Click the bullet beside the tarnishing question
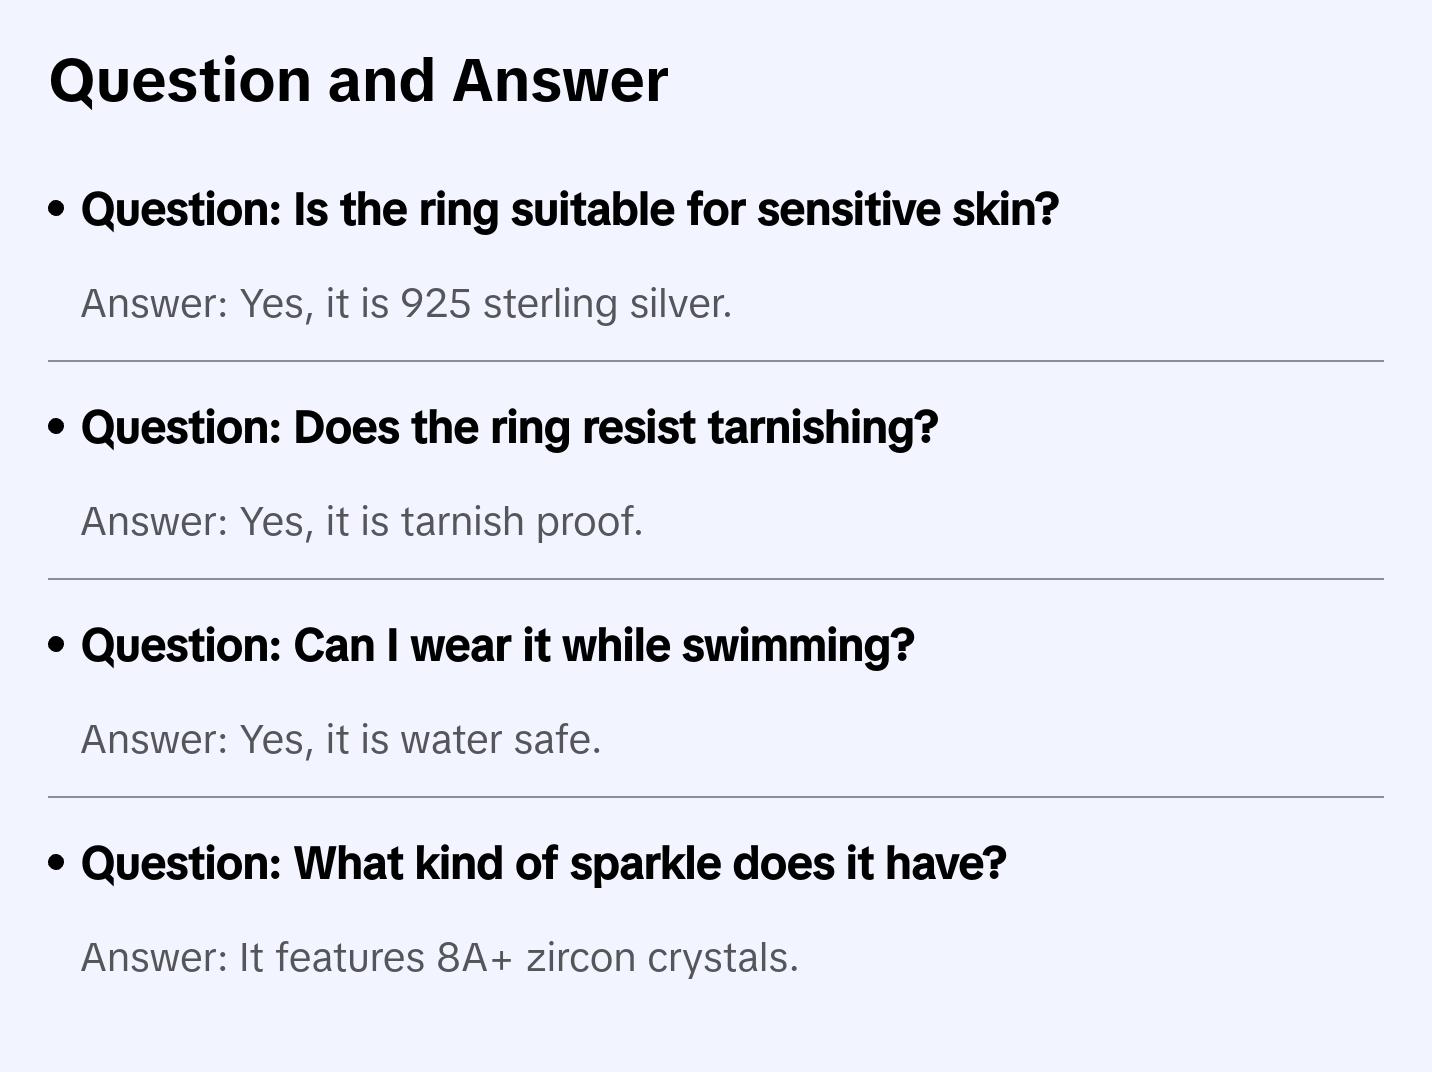Viewport: 1432px width, 1072px height. coord(57,428)
